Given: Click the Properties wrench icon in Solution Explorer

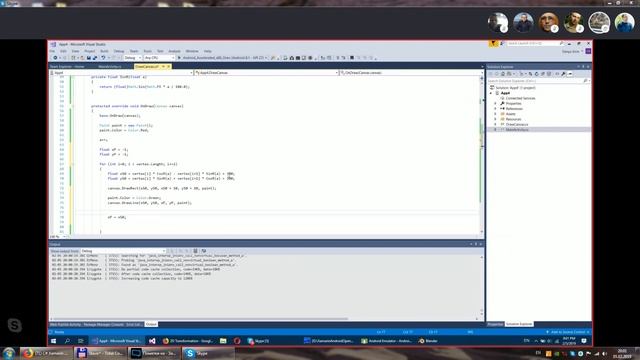Looking at the screenshot, I should pyautogui.click(x=563, y=74).
